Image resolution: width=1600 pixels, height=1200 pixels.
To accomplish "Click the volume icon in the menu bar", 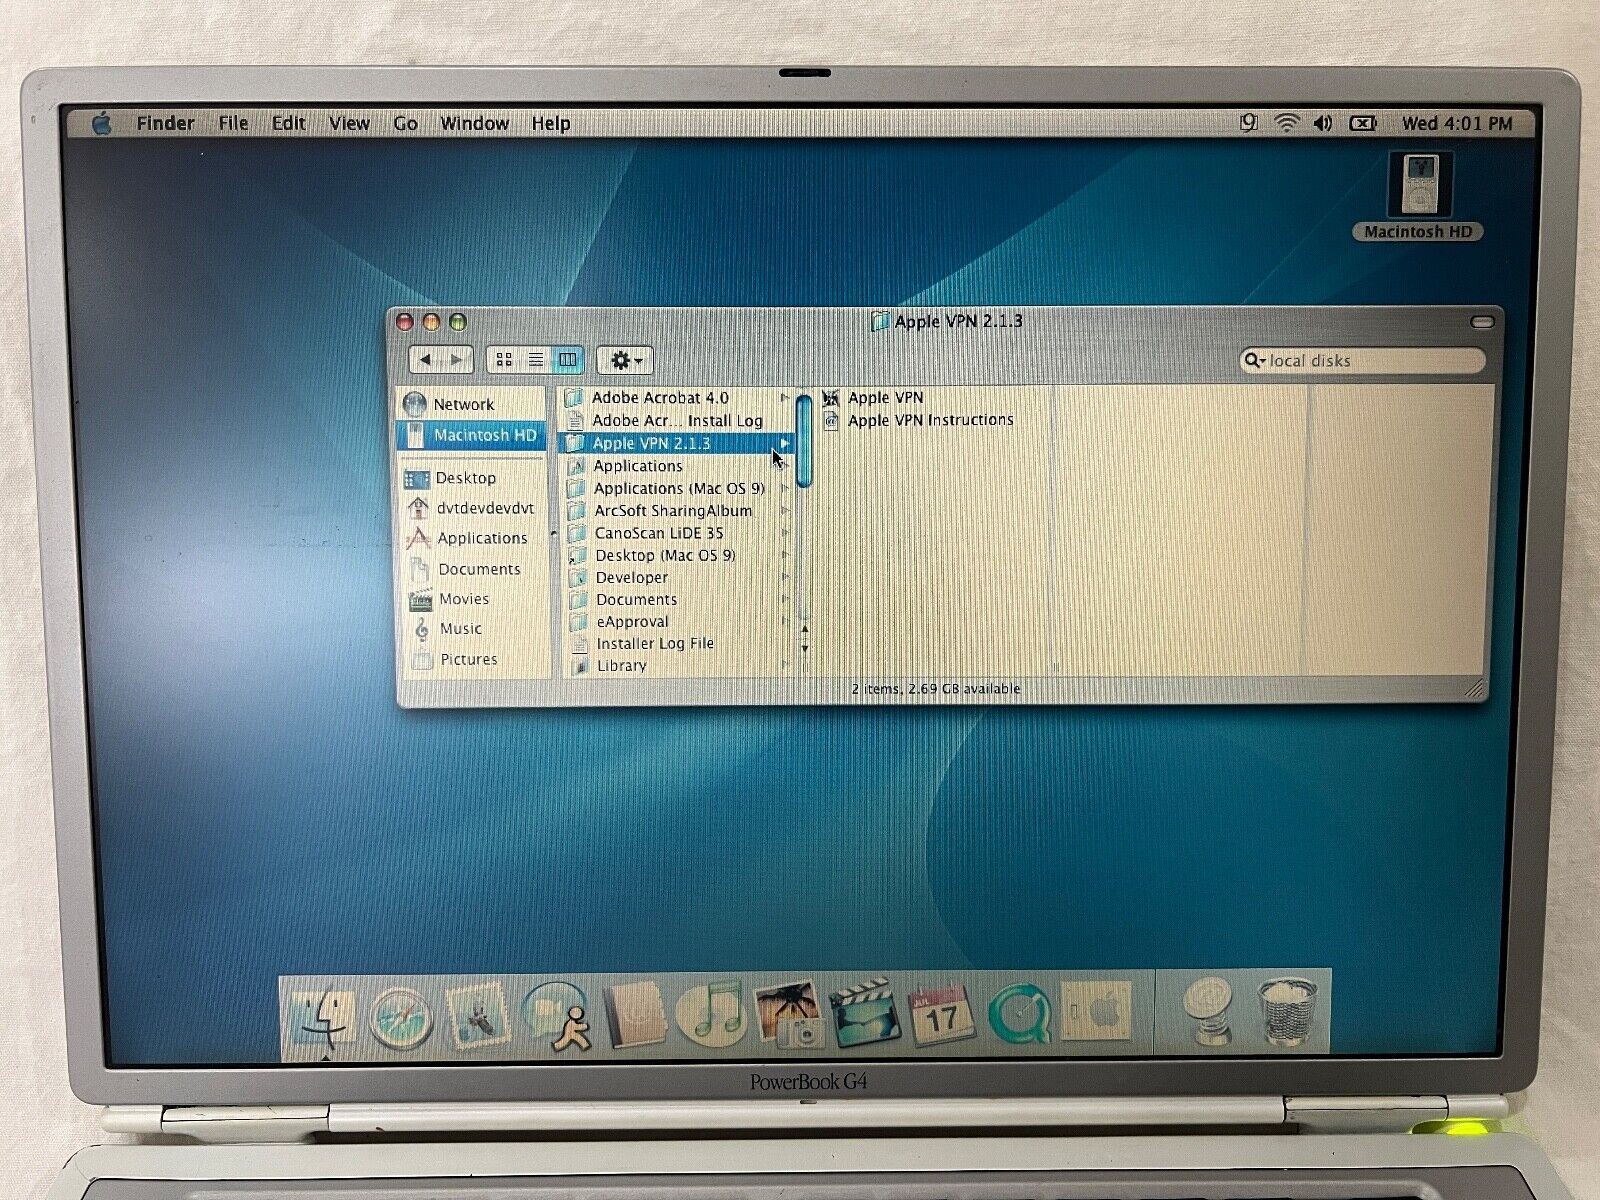I will (x=1323, y=123).
